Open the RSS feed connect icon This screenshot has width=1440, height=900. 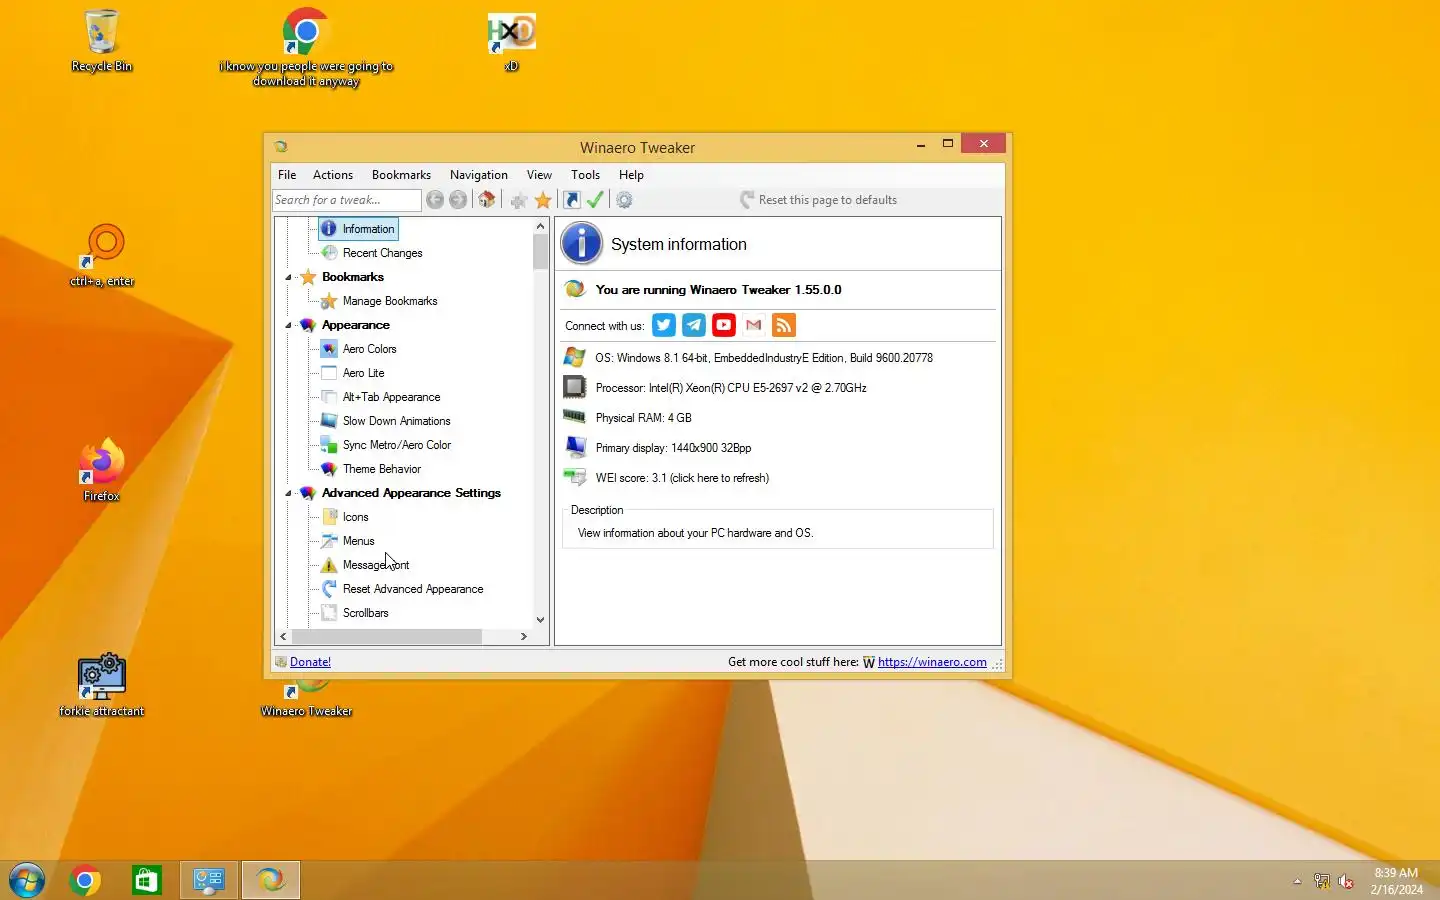784,325
